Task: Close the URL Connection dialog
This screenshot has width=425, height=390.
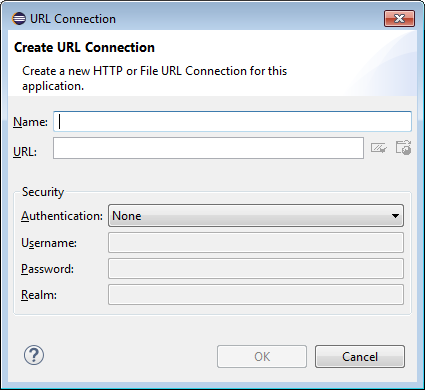Action: [x=399, y=18]
